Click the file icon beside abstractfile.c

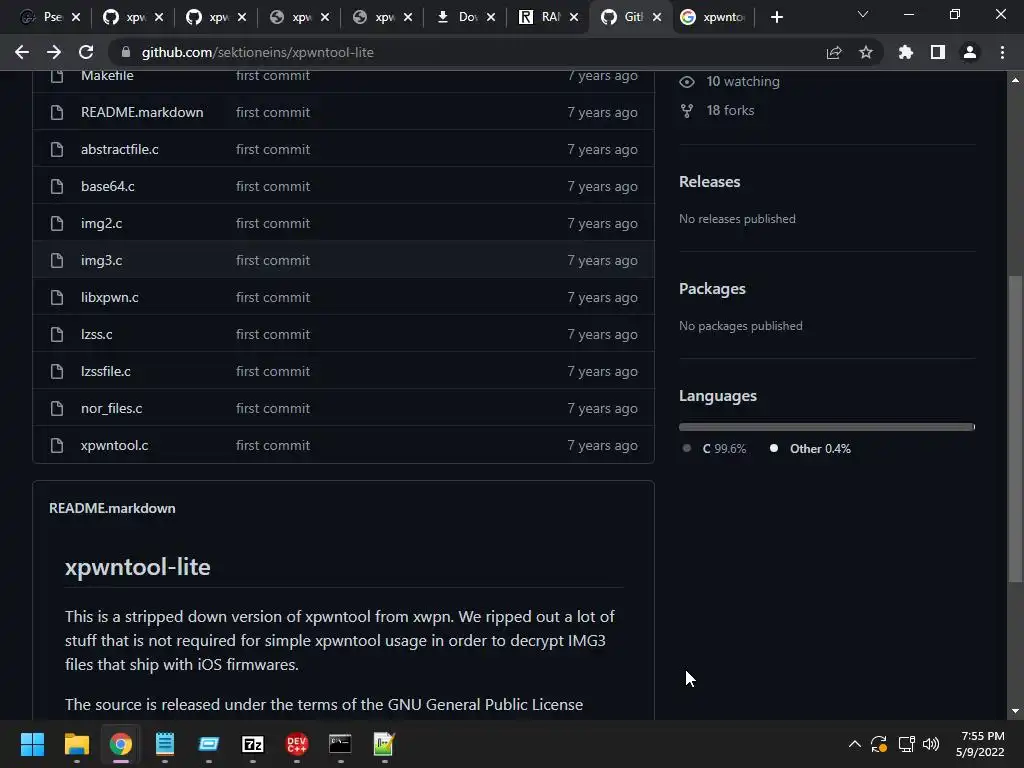click(x=57, y=150)
